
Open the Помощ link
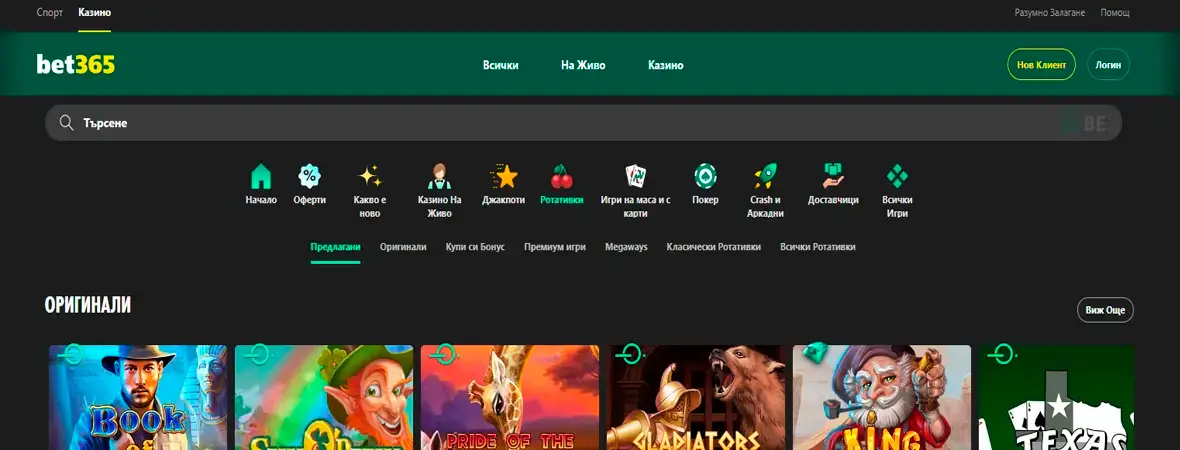(1115, 13)
